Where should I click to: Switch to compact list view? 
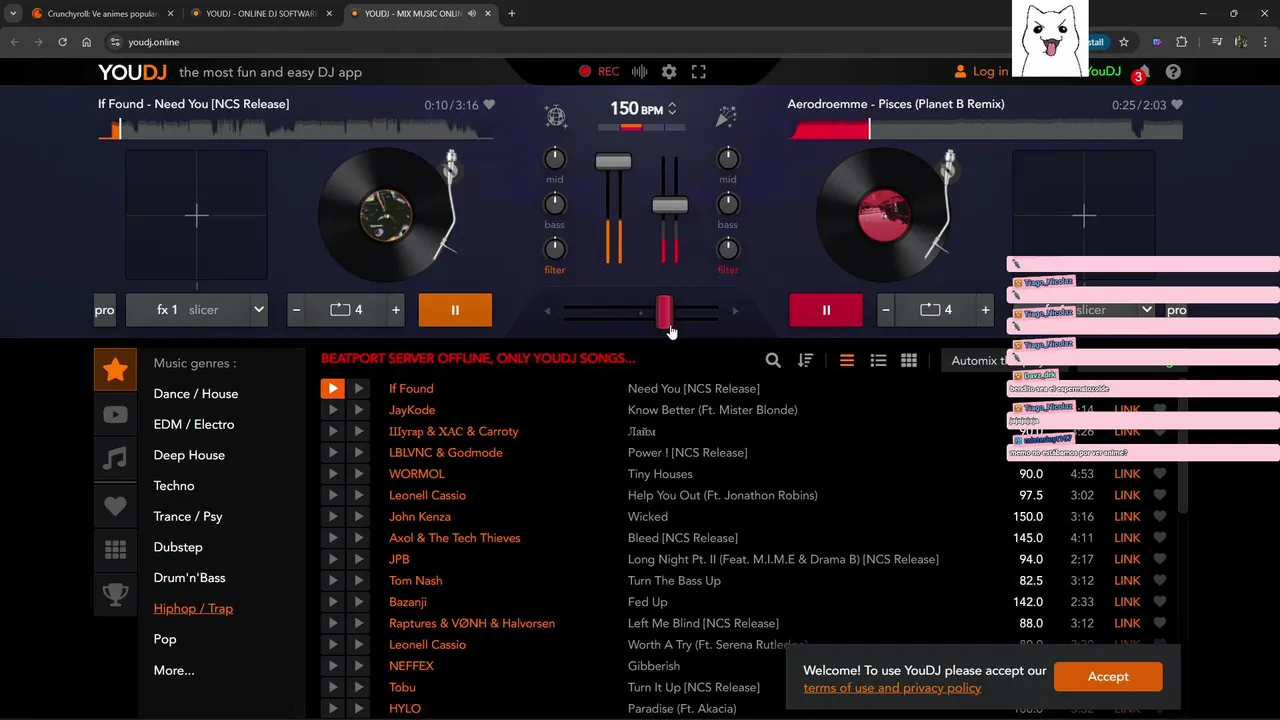coord(847,361)
